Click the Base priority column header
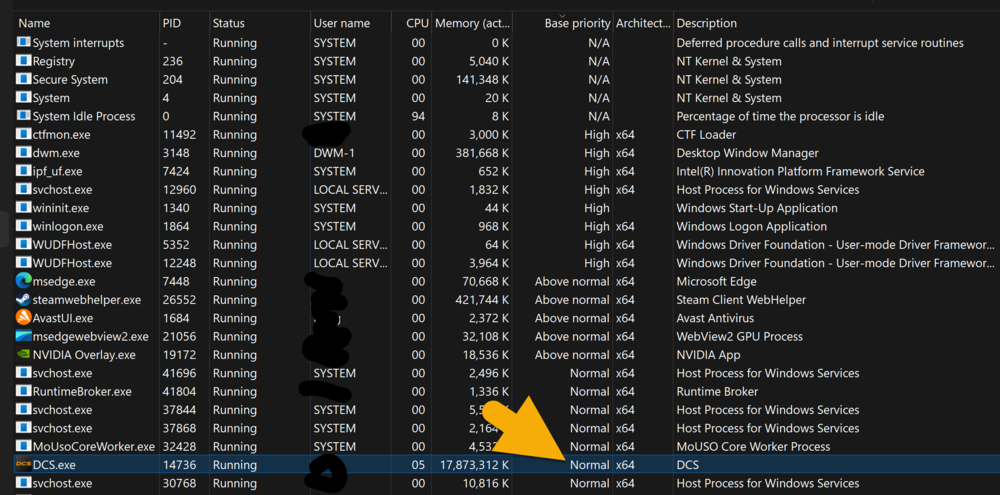The height and width of the screenshot is (495, 1000). 577,24
